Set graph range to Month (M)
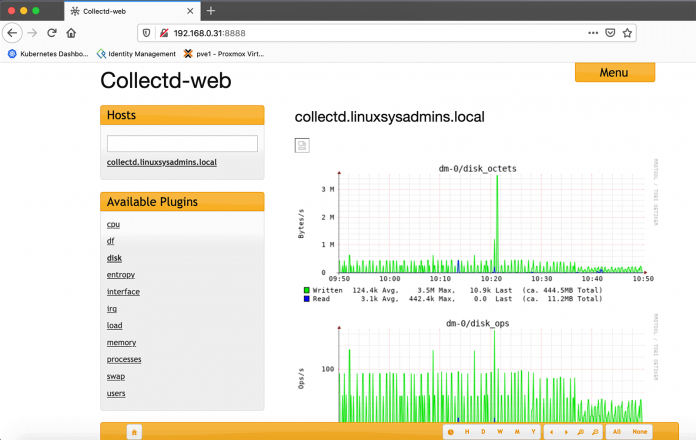This screenshot has height=440, width=696. 517,432
